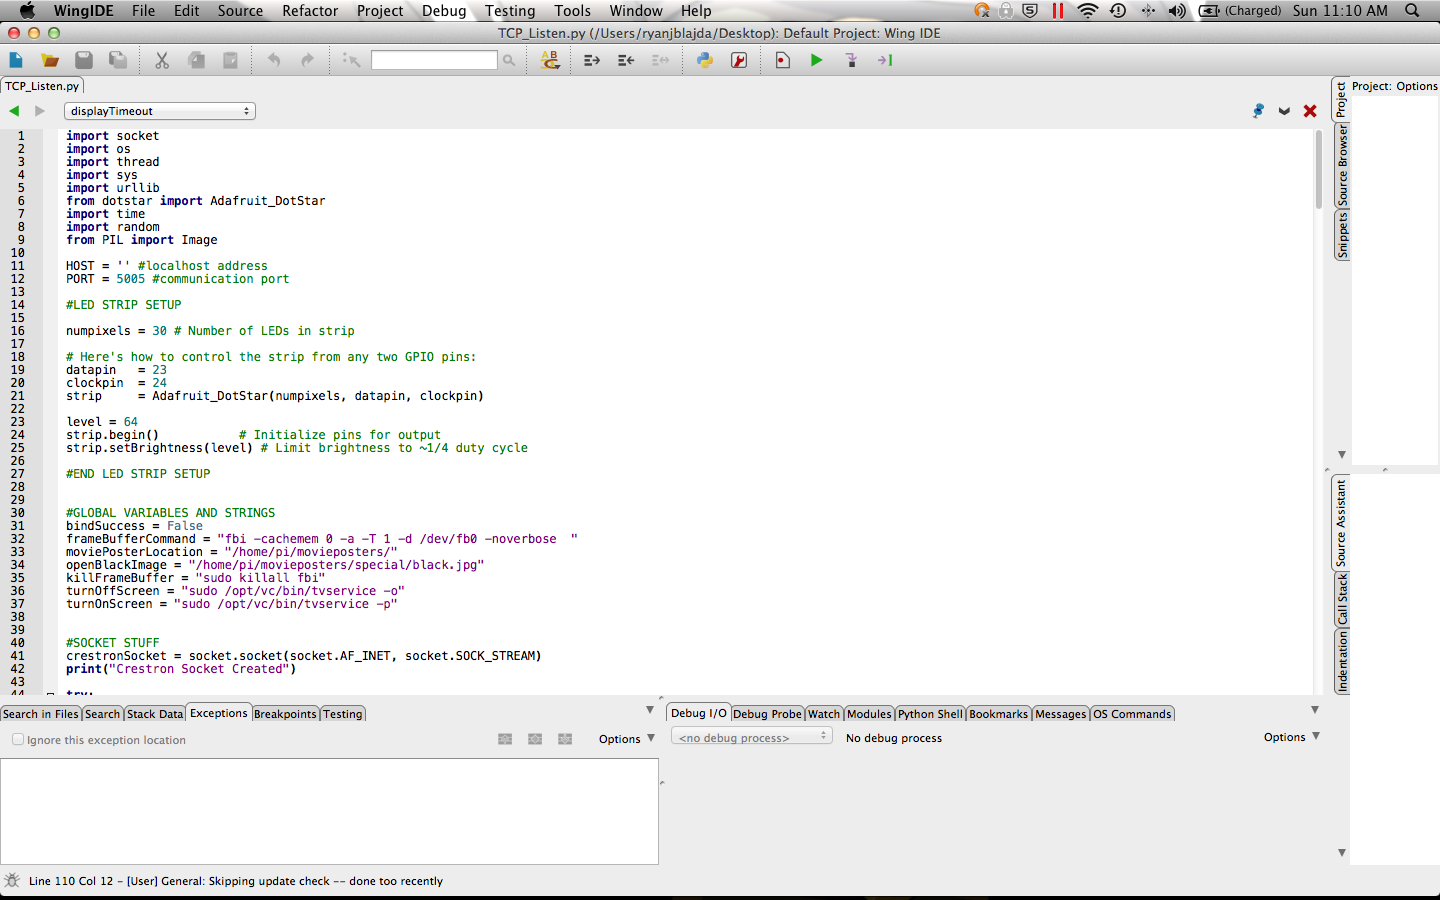This screenshot has width=1440, height=900.
Task: Go back in editor history green arrow
Action: click(x=14, y=111)
